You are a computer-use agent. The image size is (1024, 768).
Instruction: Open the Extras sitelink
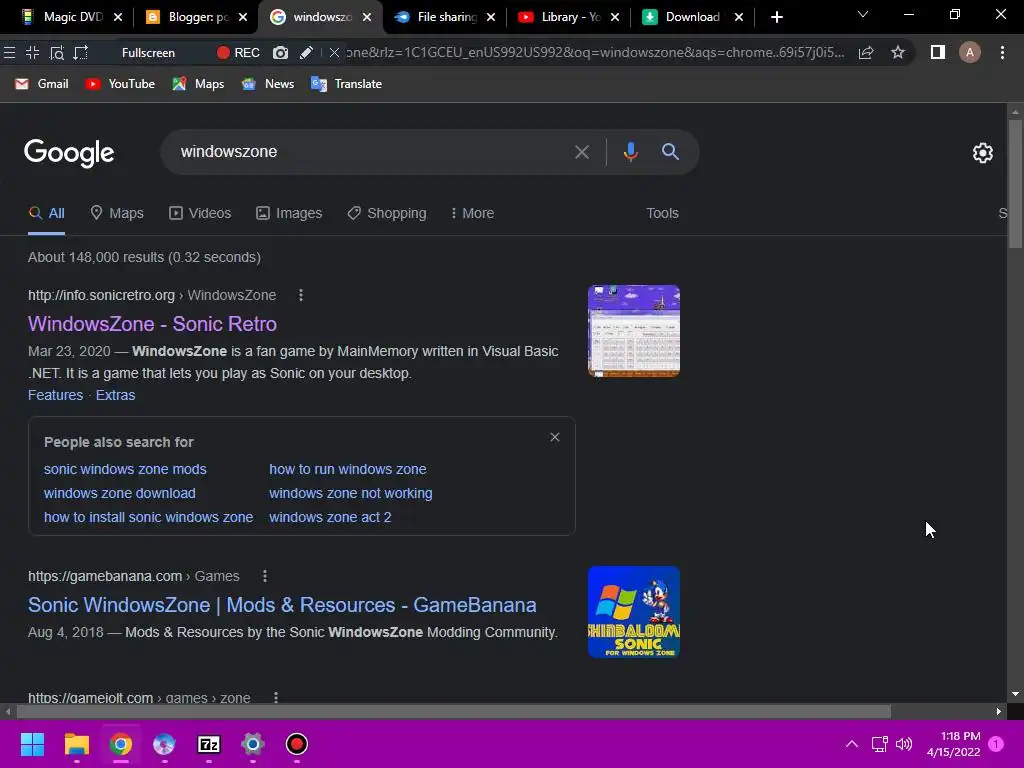pyautogui.click(x=116, y=395)
